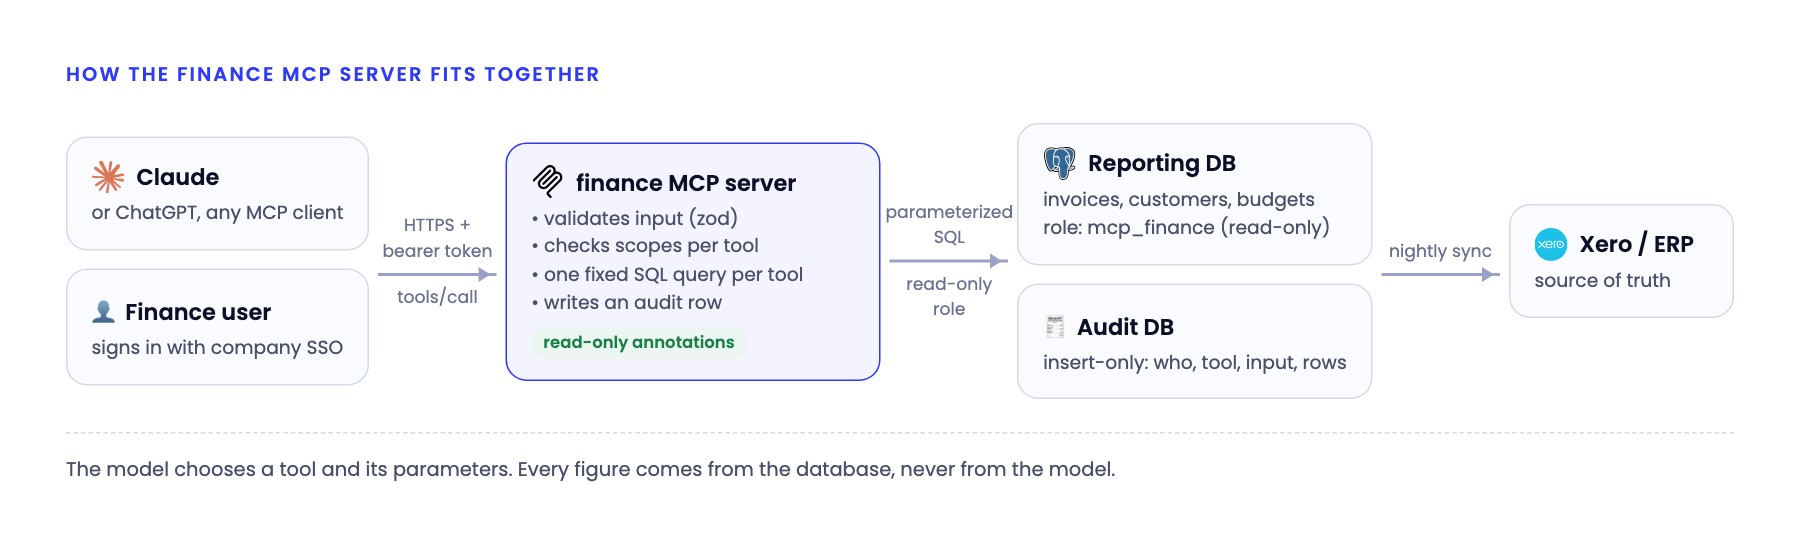Screen dimensions: 1800x546
Task: Click 'or ChatGPT, any MCP client' text
Action: [217, 213]
